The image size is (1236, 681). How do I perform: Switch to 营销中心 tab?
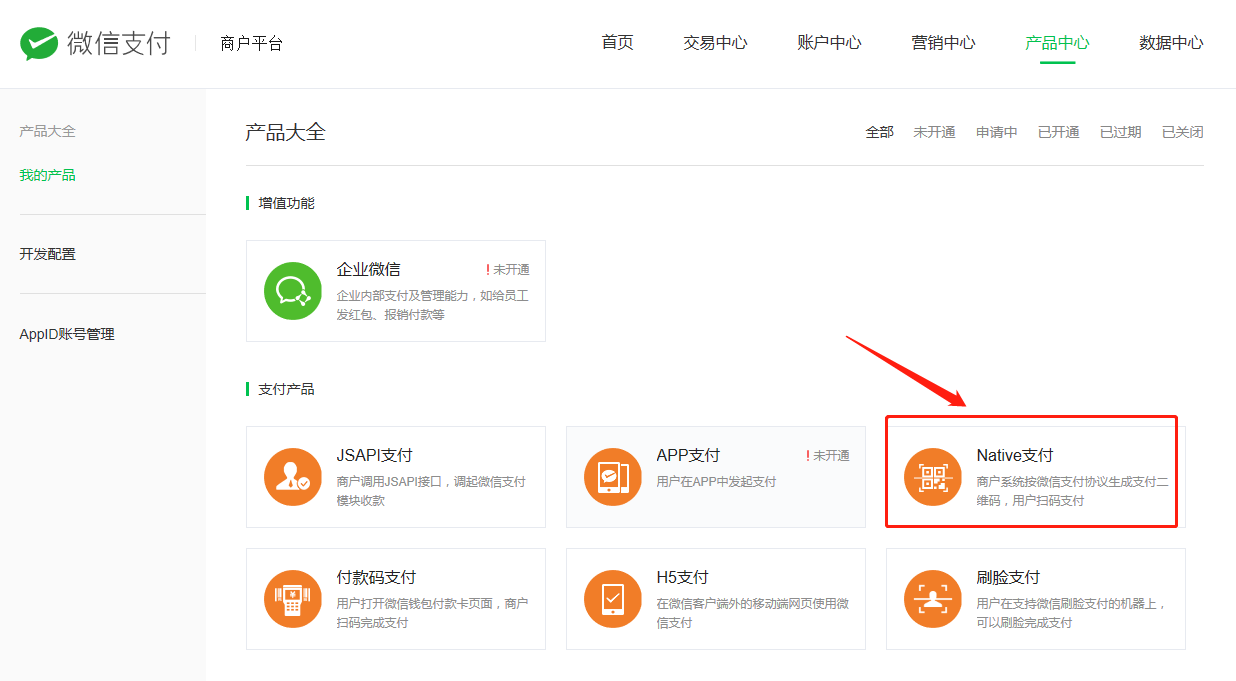click(x=943, y=43)
